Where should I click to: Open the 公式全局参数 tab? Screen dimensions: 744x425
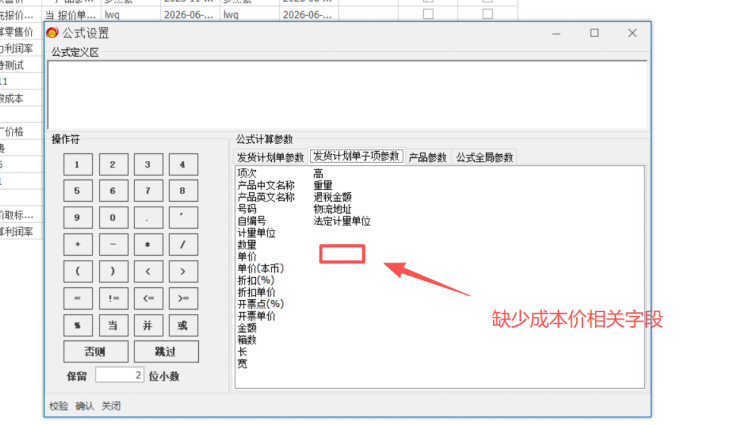point(484,157)
